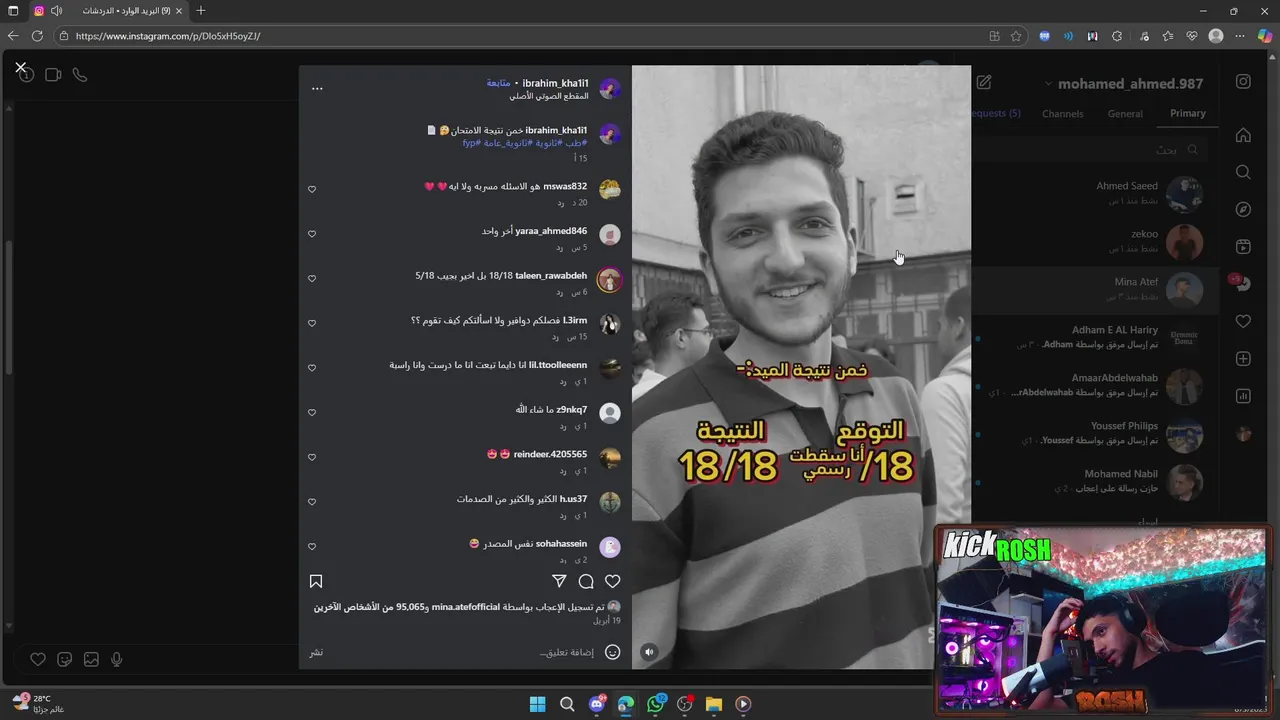This screenshot has height=720, width=1280.
Task: Switch to the Primary inbox tab
Action: tap(1188, 113)
